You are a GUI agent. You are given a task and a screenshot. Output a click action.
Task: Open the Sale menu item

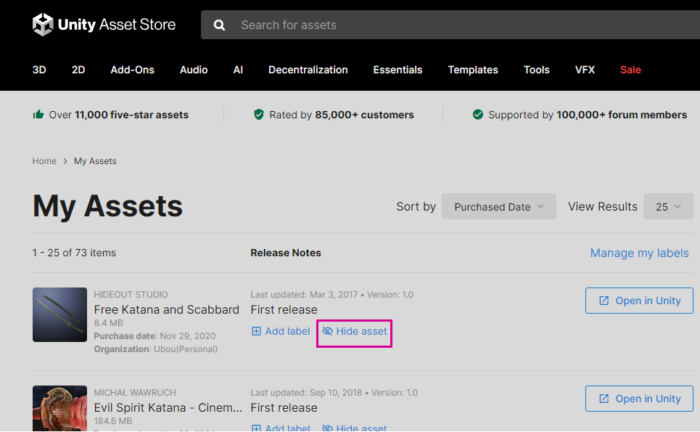630,70
